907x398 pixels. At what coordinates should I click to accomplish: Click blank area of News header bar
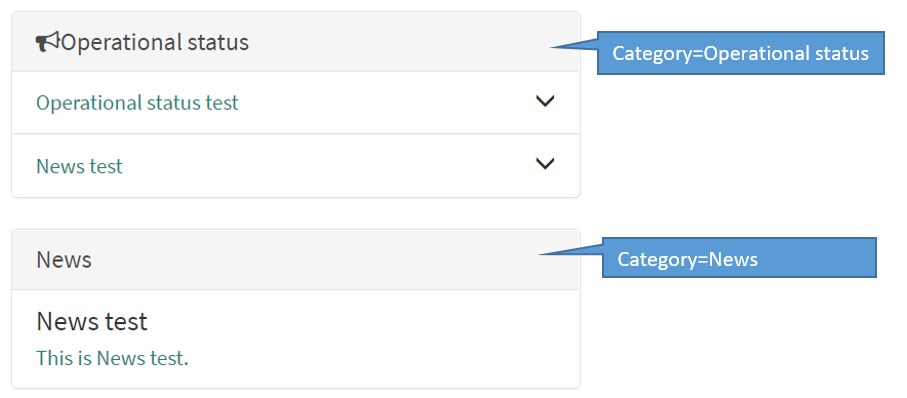pyautogui.click(x=312, y=260)
